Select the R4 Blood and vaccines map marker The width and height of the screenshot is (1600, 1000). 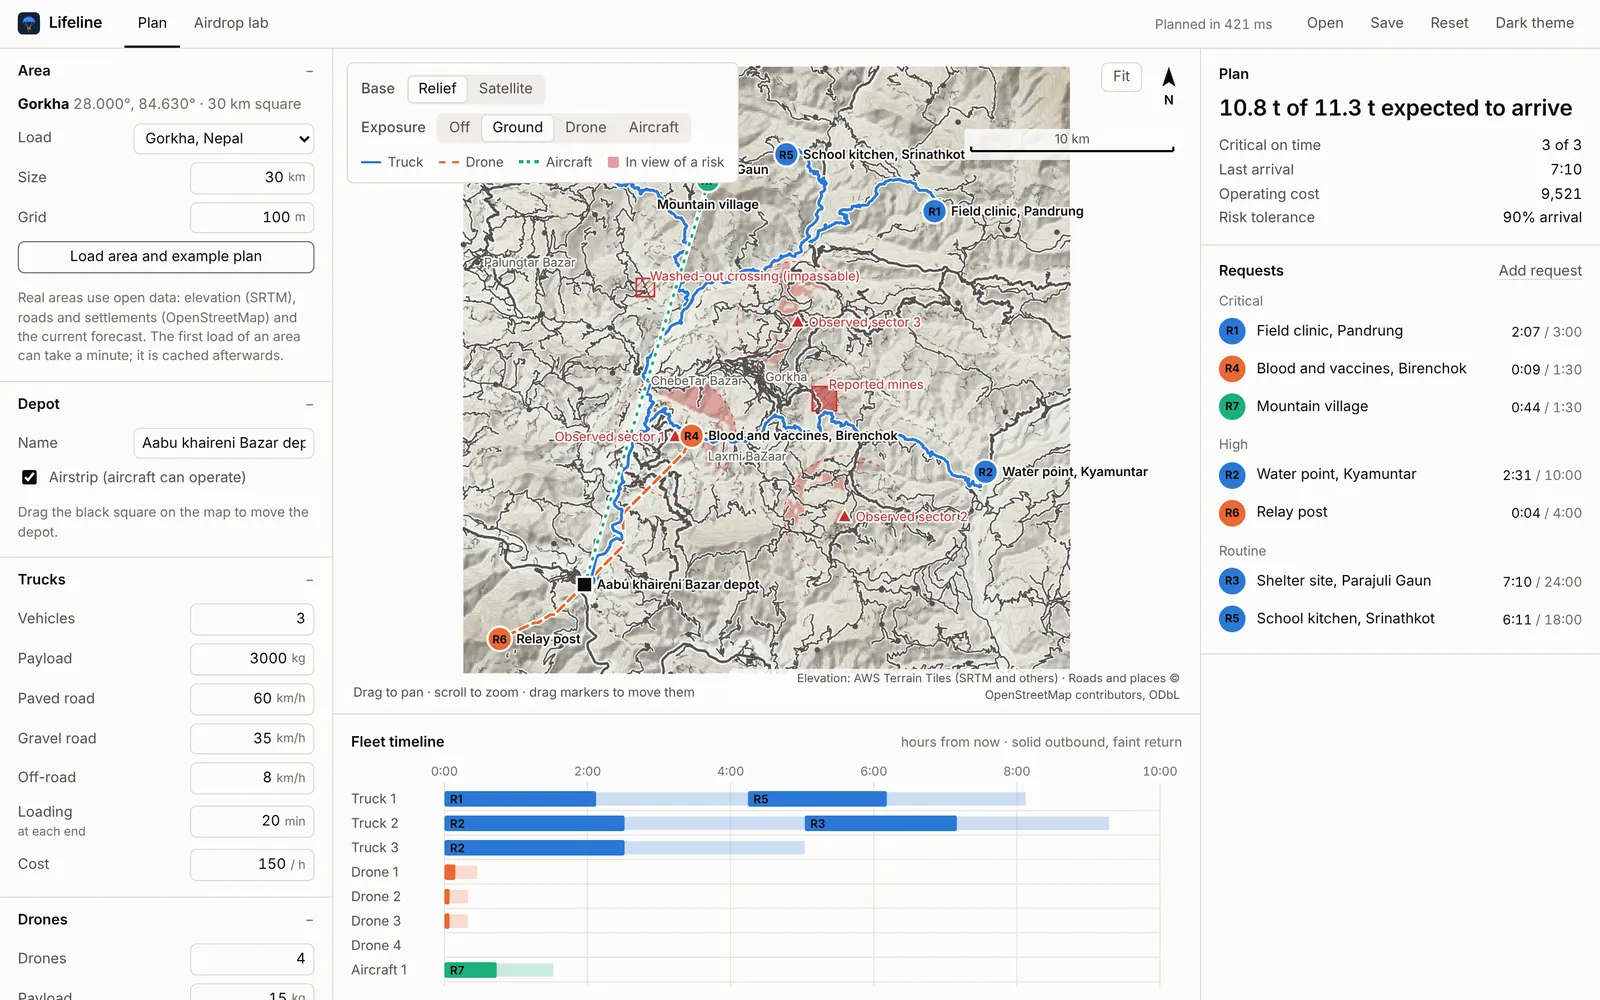691,436
